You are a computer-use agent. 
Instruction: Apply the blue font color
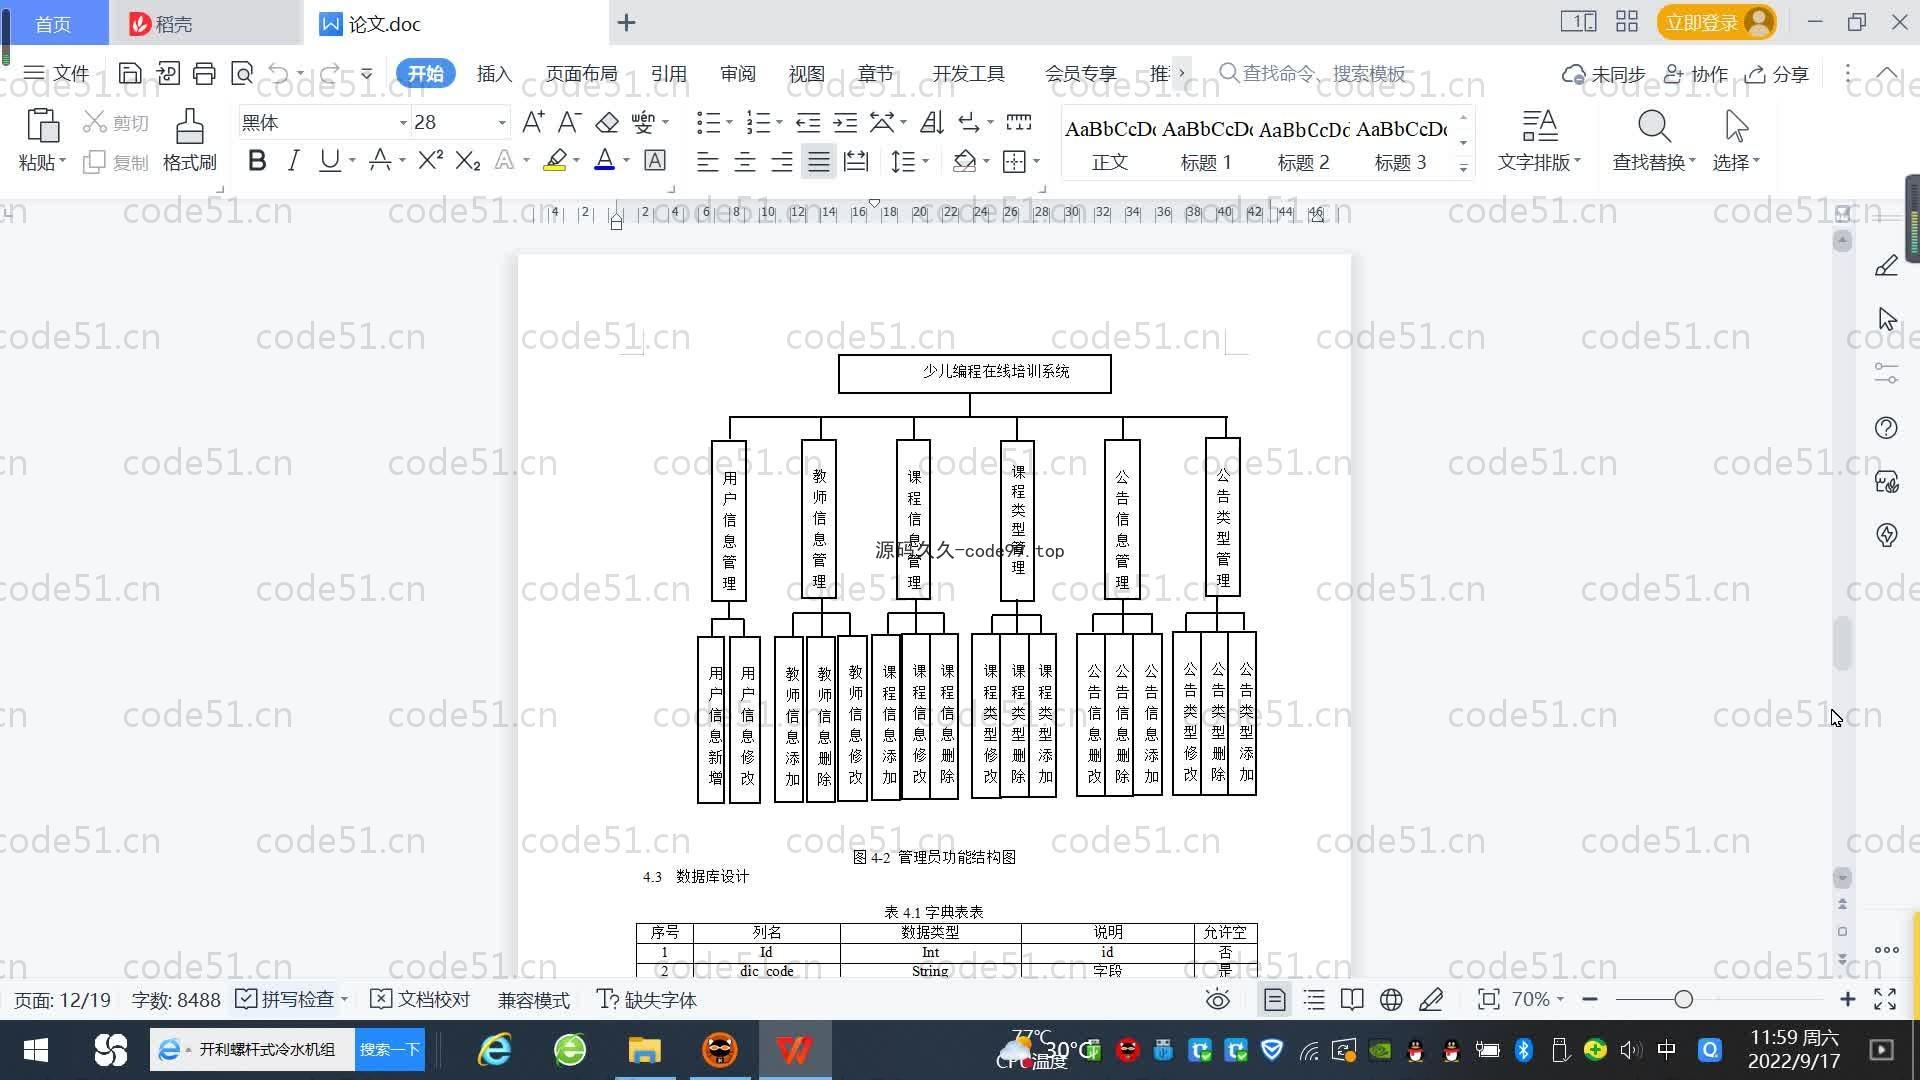604,160
